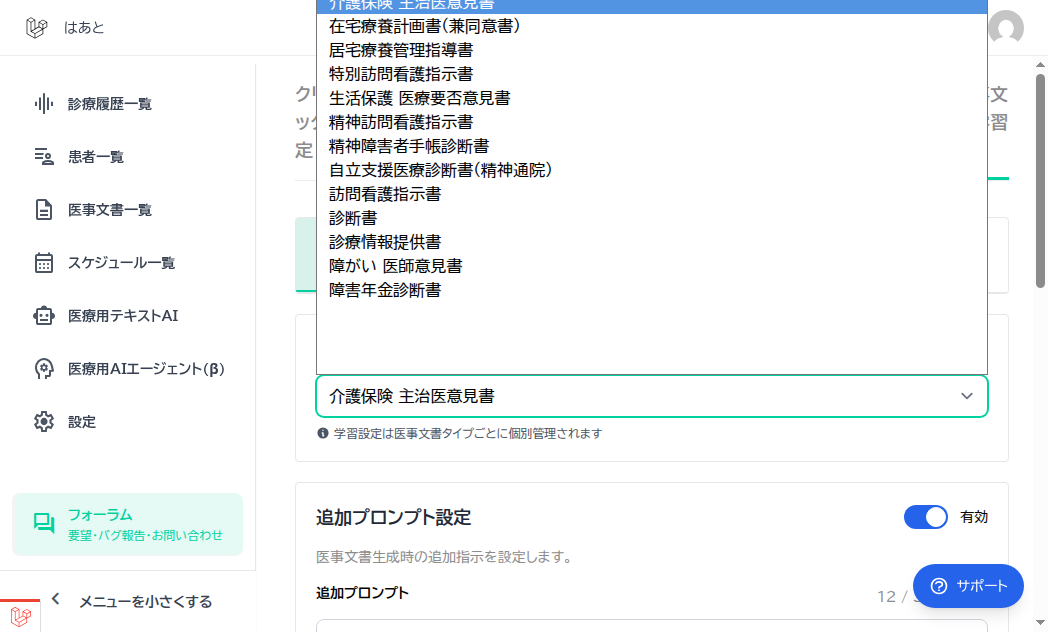Click the サポート button
This screenshot has width=1048, height=632.
point(968,586)
